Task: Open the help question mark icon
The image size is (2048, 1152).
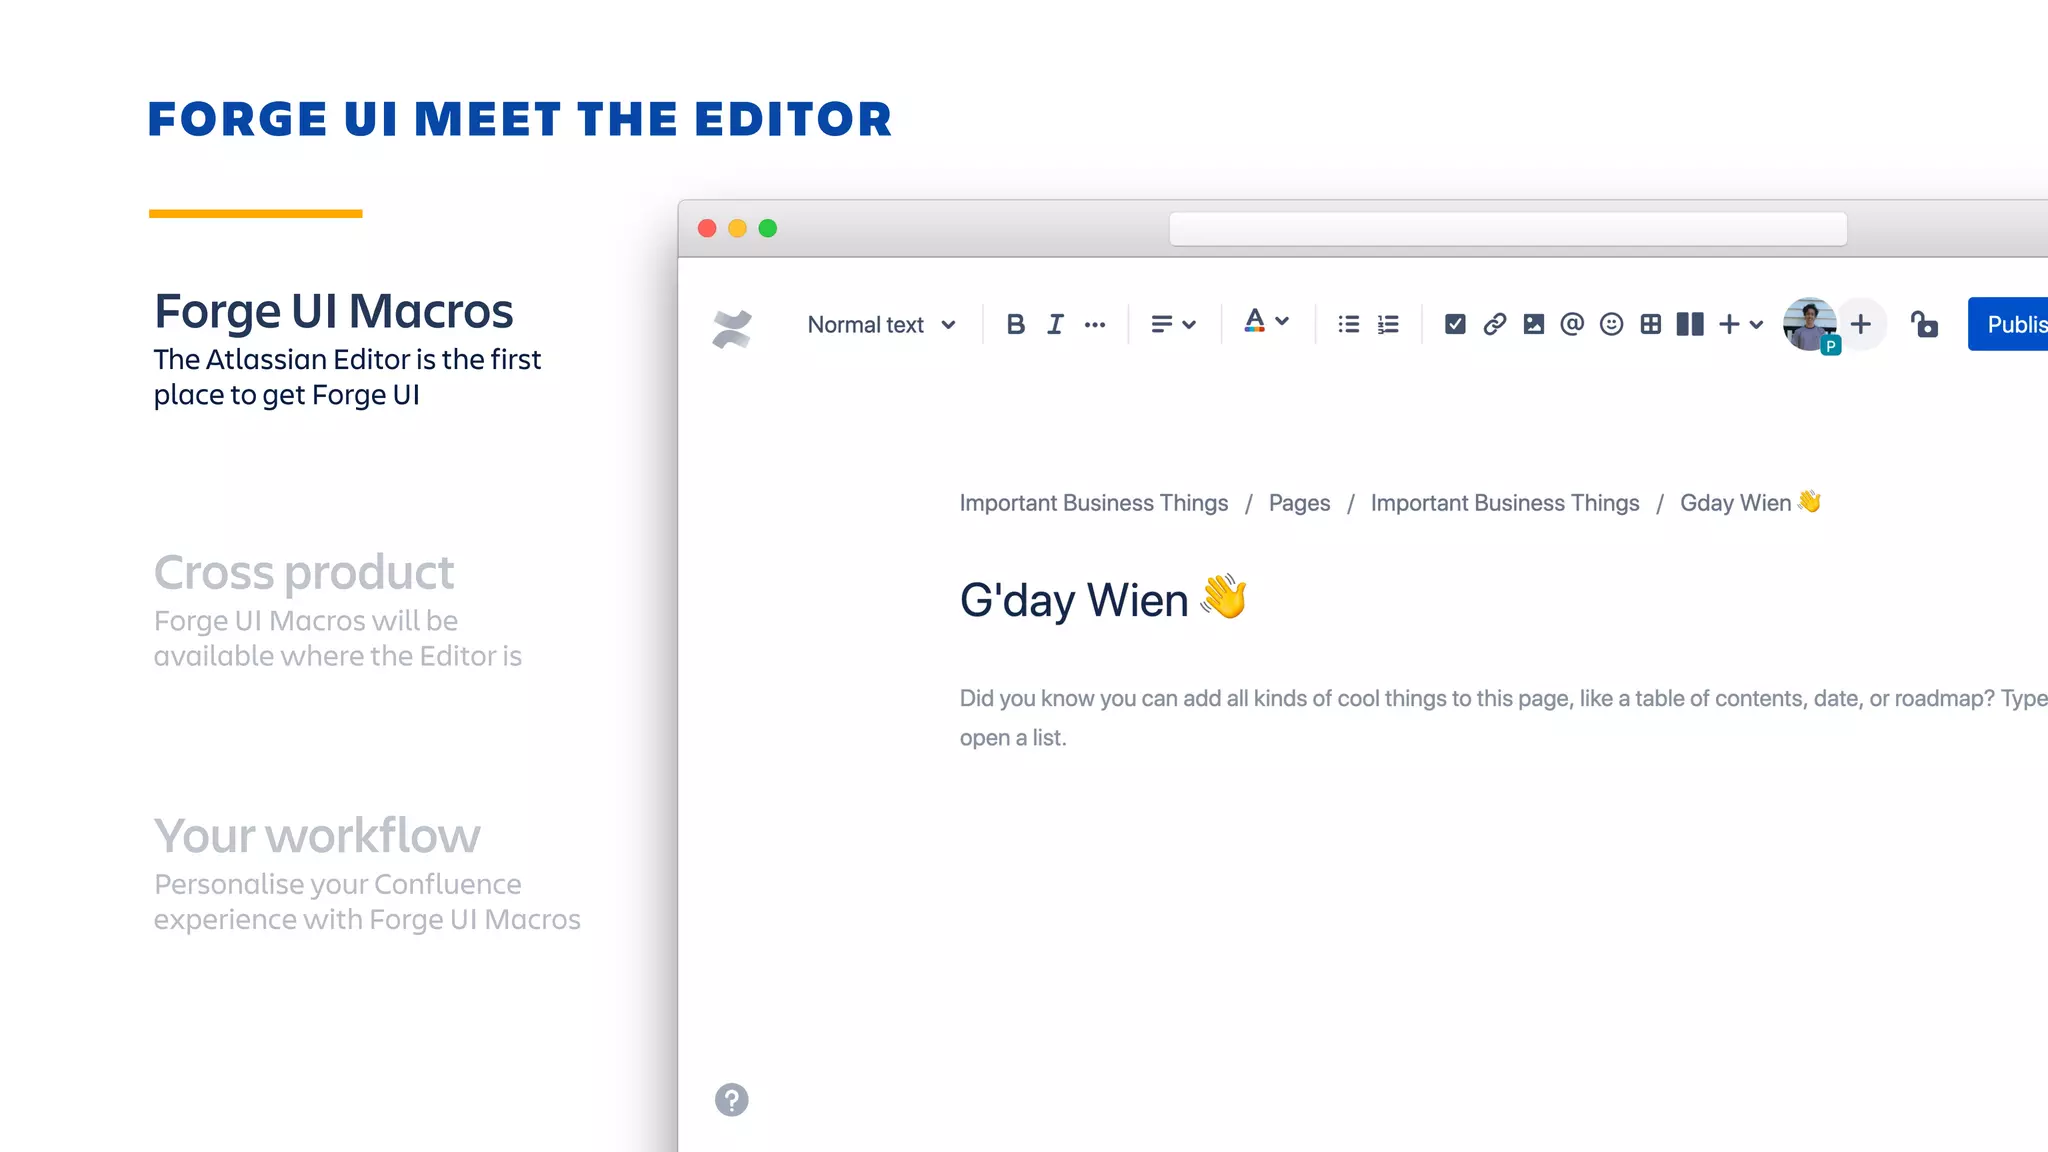Action: tap(731, 1100)
